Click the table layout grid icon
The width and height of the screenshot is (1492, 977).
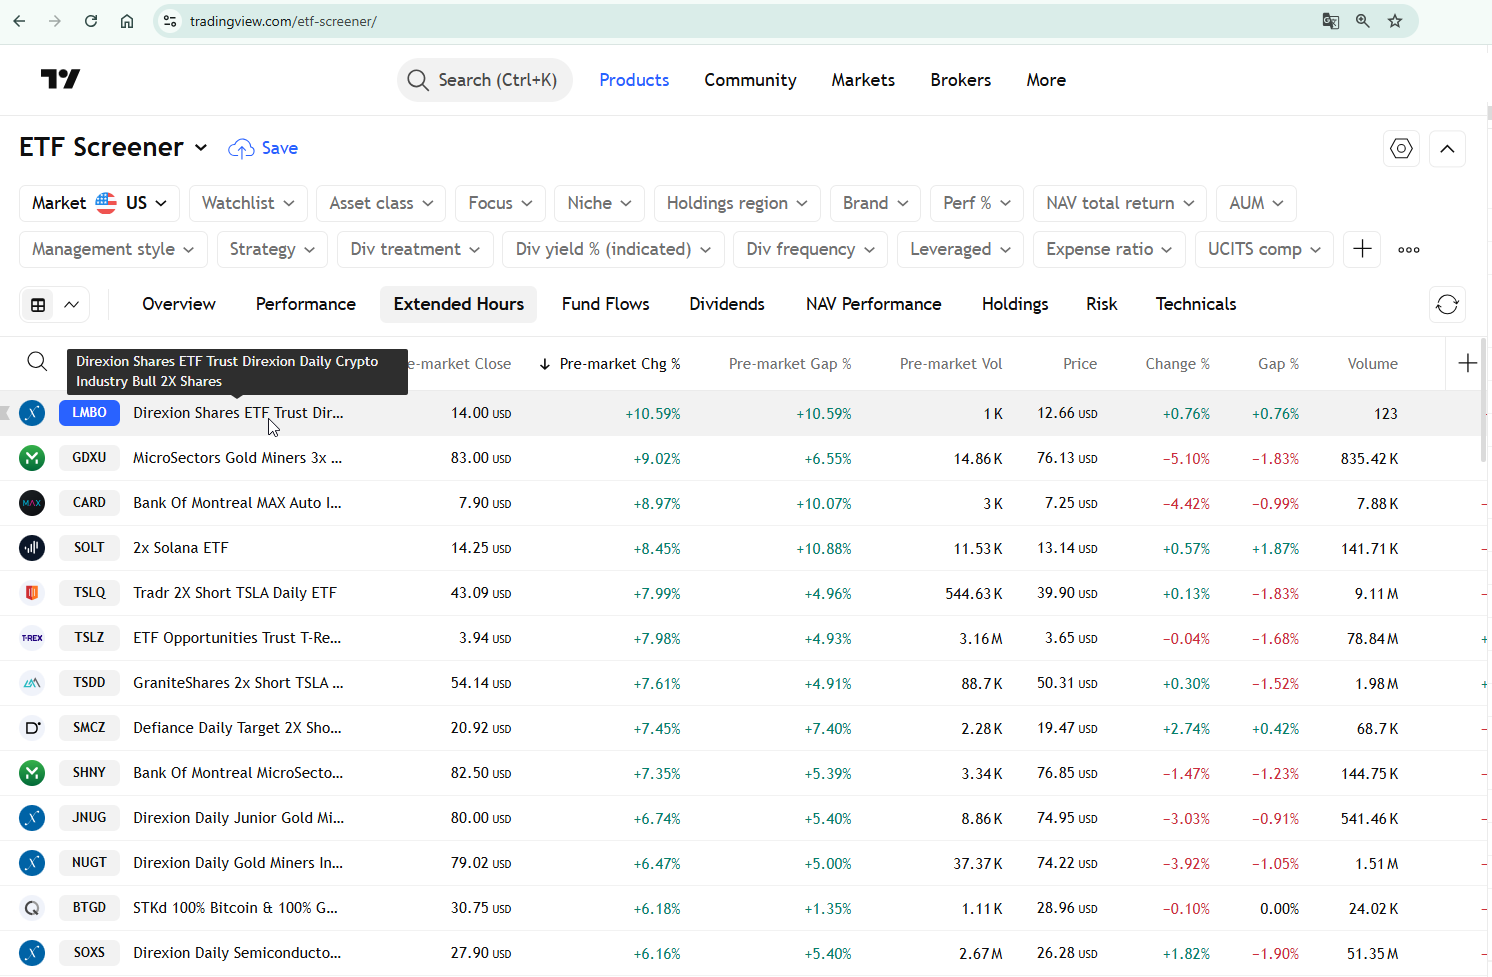tap(38, 305)
